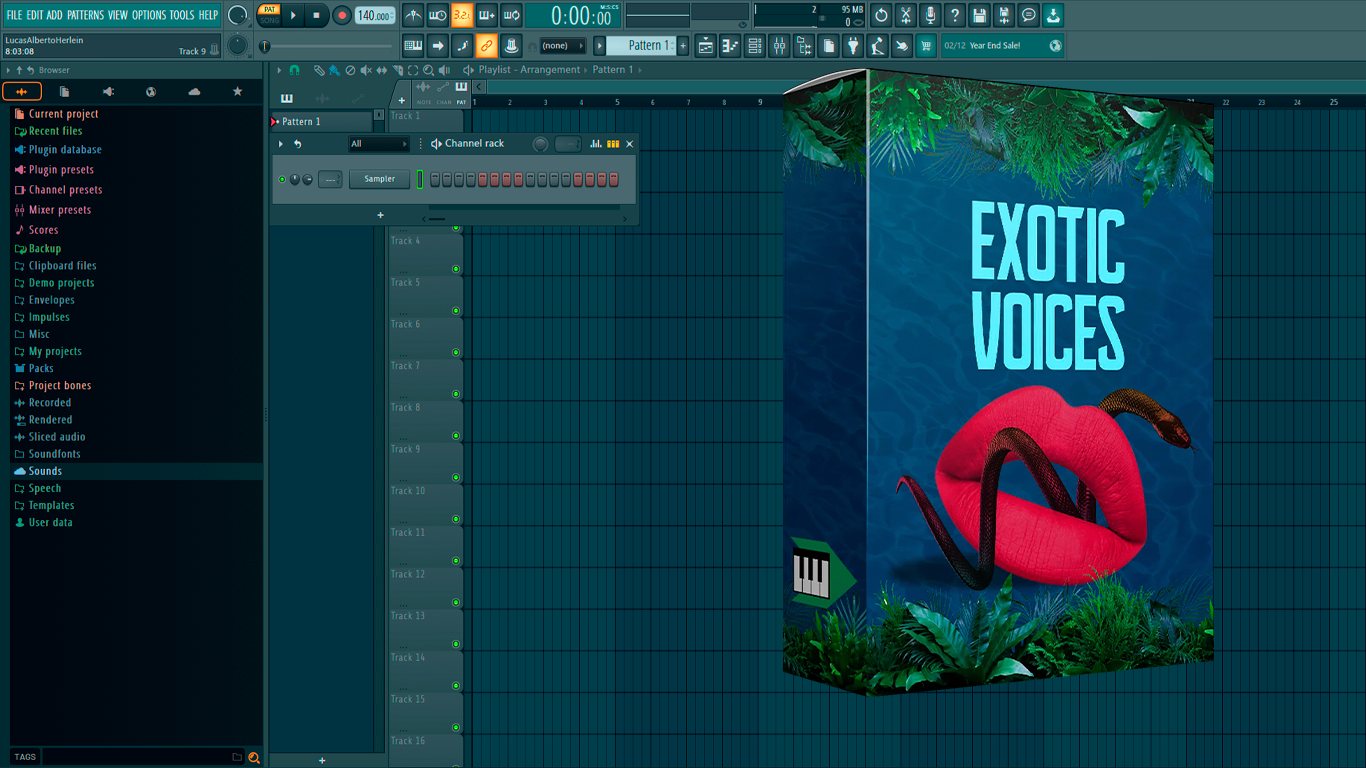Screen dimensions: 1366x768
Task: Select the playlist Mute tool speaker icon
Action: click(365, 70)
